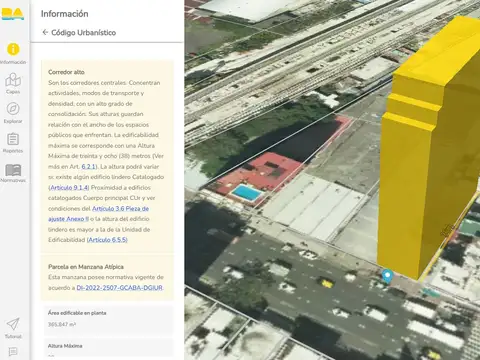
Task: Click the Código Urbanístico header text
Action: (x=84, y=33)
